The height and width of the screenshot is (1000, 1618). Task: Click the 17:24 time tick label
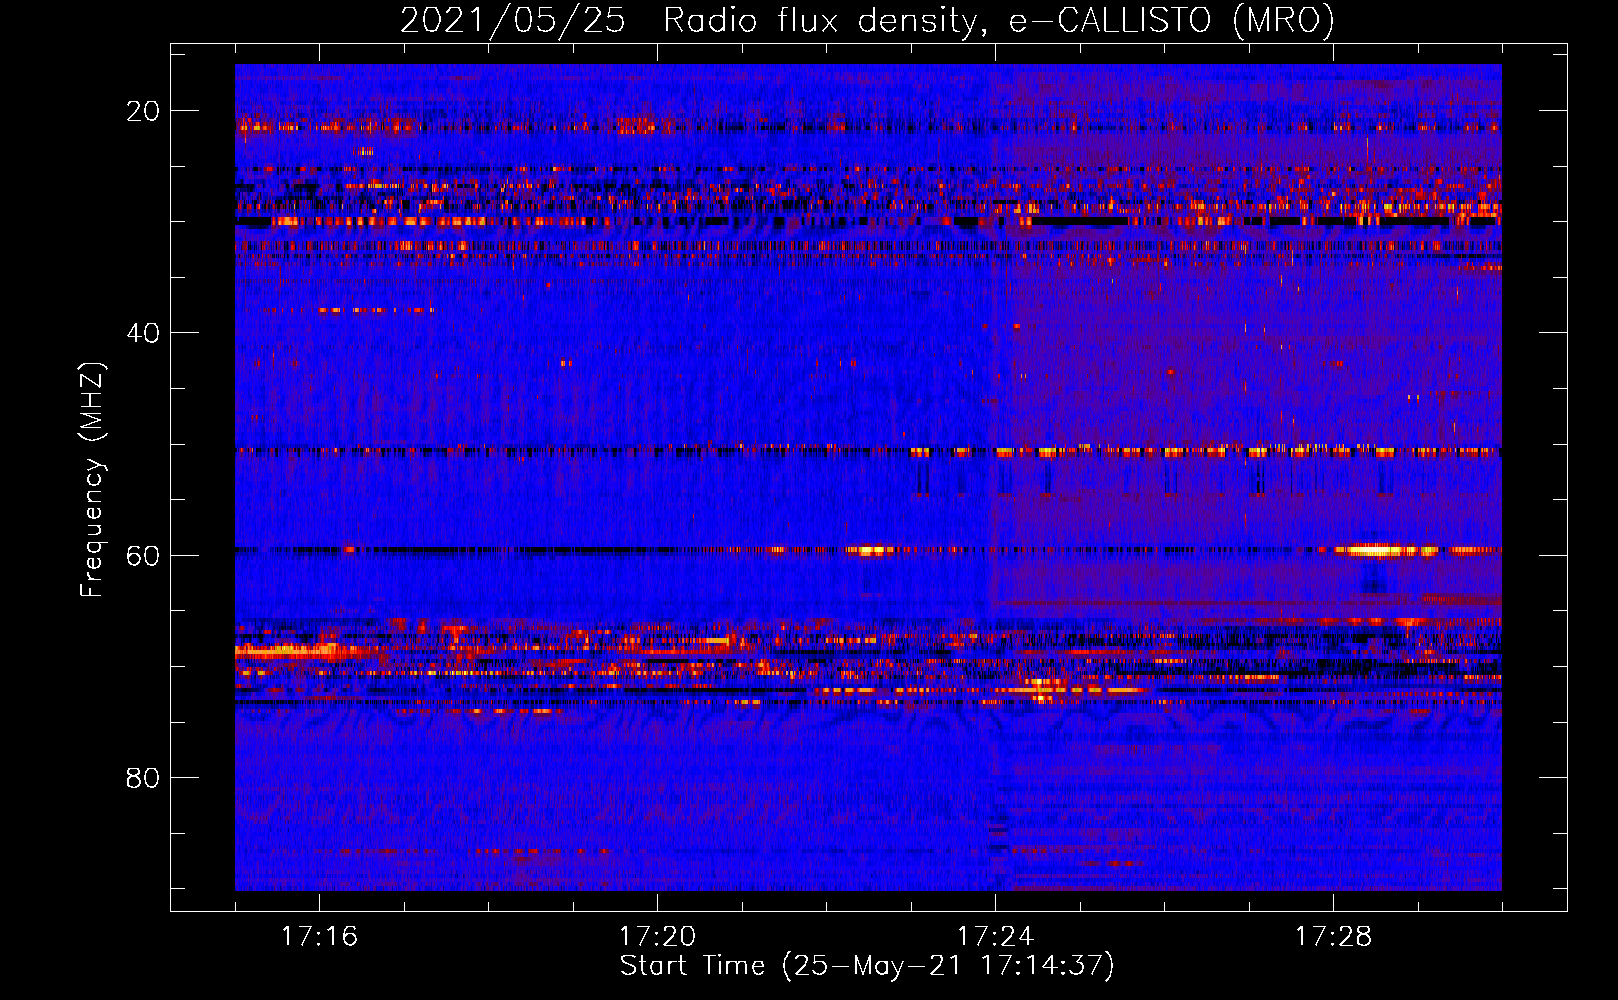pyautogui.click(x=995, y=936)
